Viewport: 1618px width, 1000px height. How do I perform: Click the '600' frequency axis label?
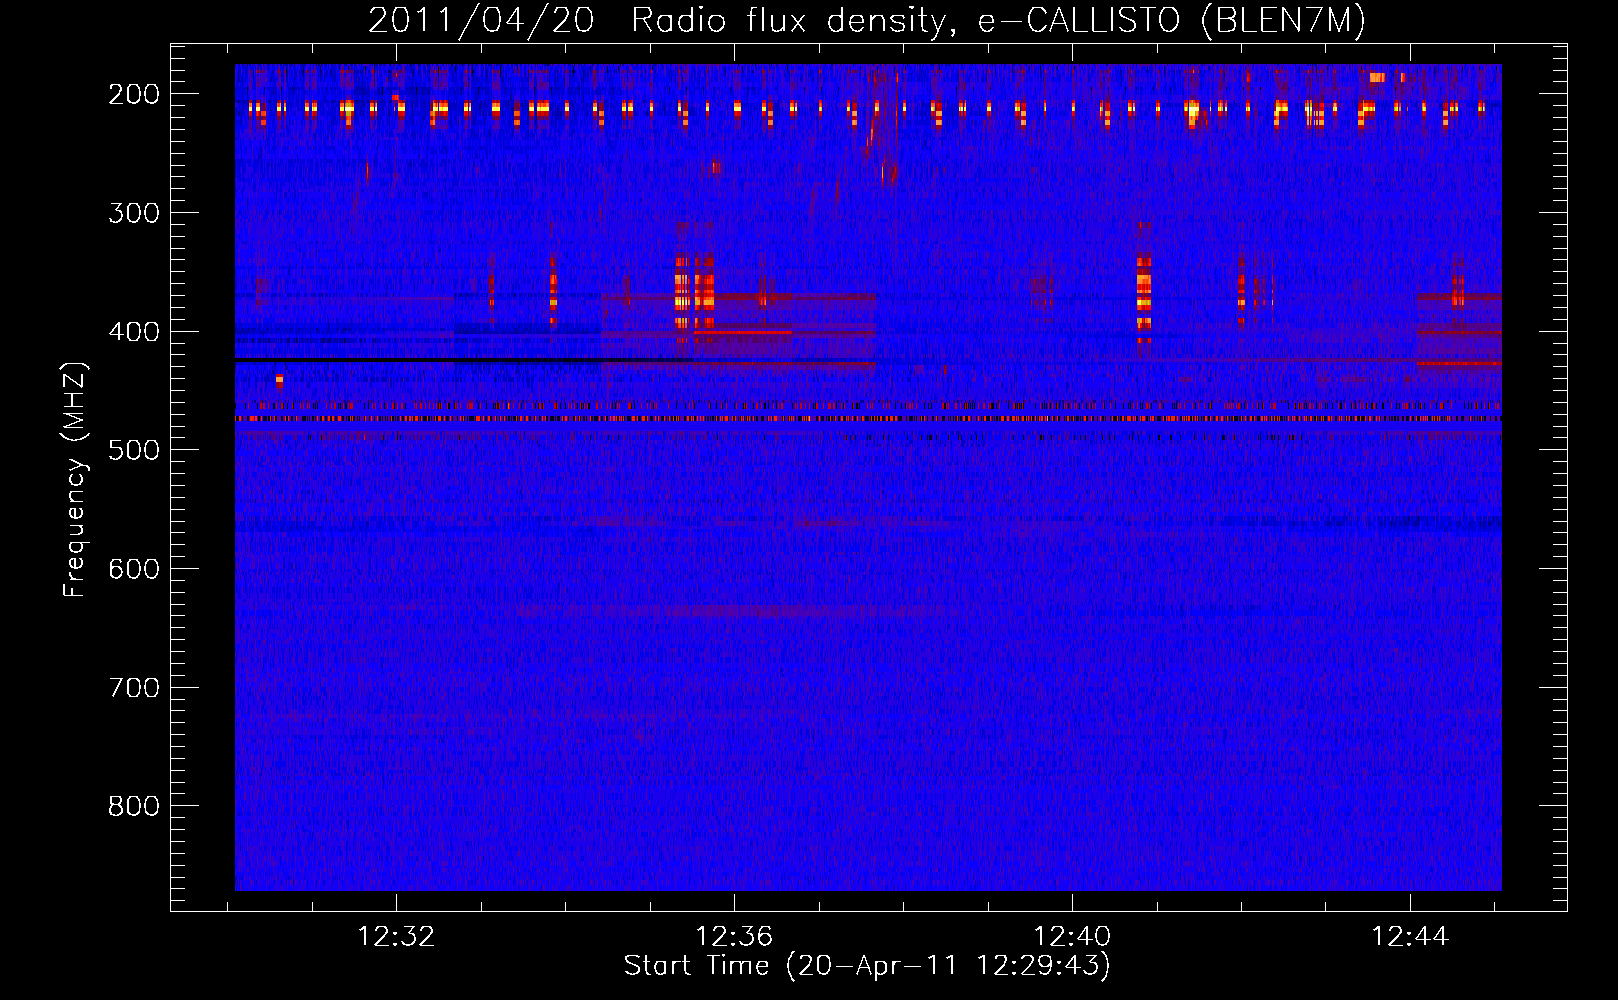(x=134, y=569)
